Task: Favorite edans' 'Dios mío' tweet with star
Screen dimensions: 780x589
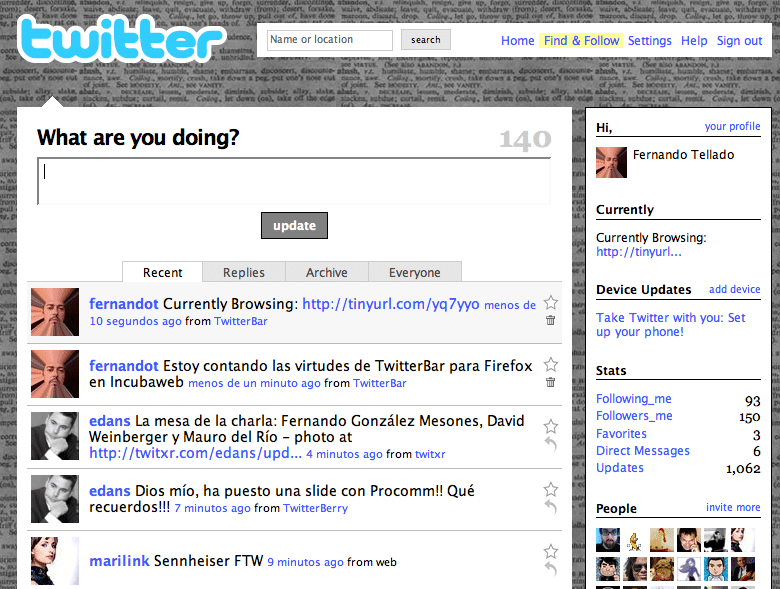Action: coord(550,489)
